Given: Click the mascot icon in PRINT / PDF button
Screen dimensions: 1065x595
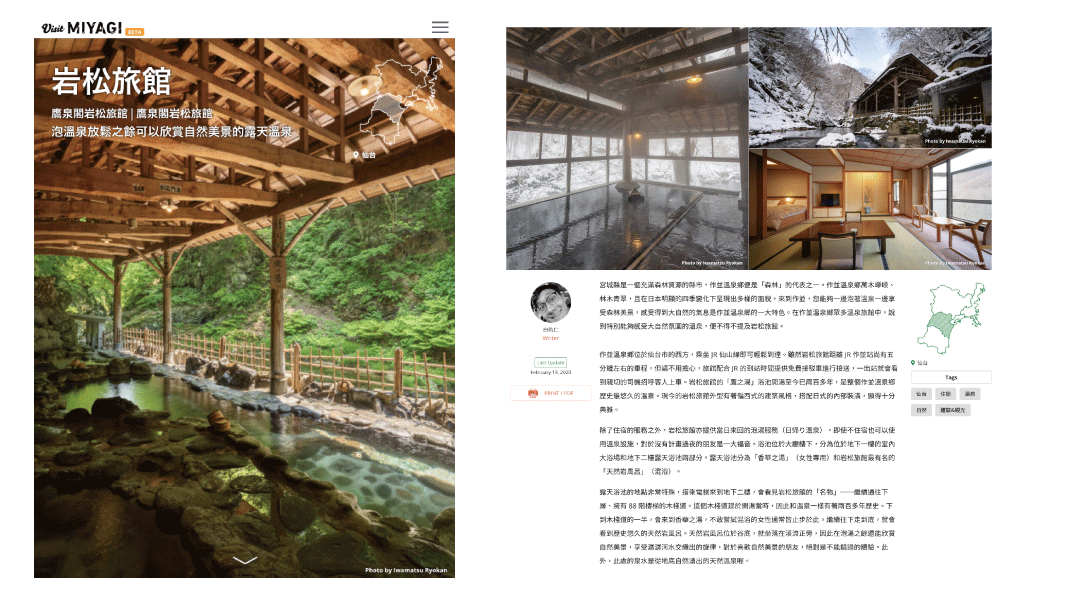Looking at the screenshot, I should pyautogui.click(x=533, y=393).
